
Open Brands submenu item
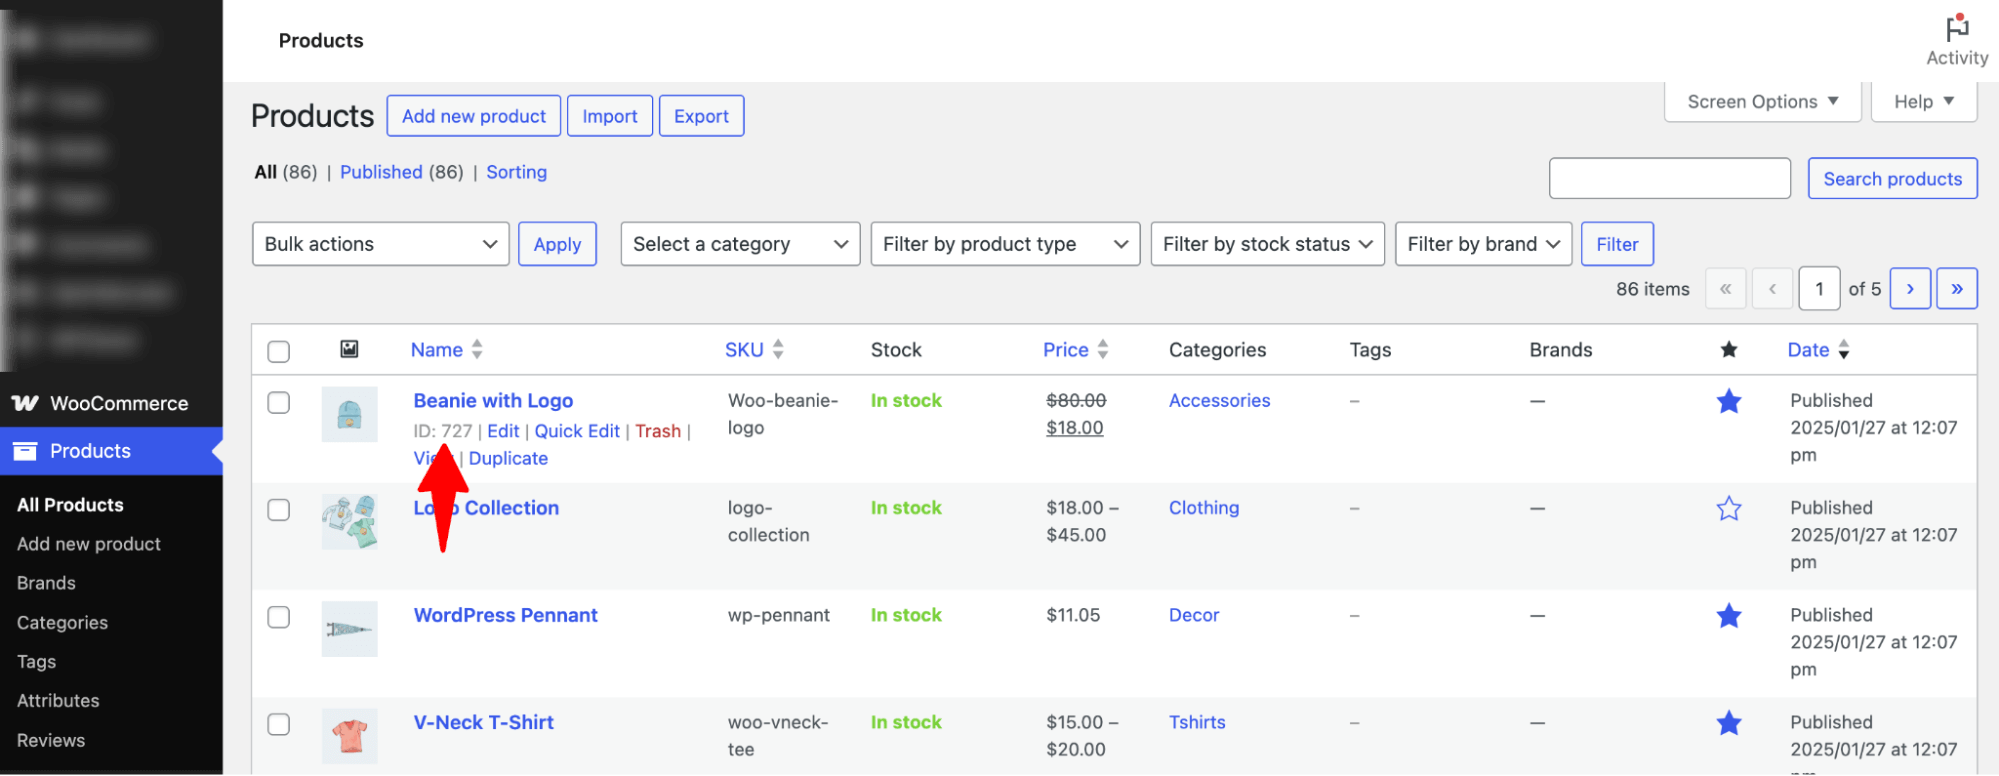click(x=46, y=583)
